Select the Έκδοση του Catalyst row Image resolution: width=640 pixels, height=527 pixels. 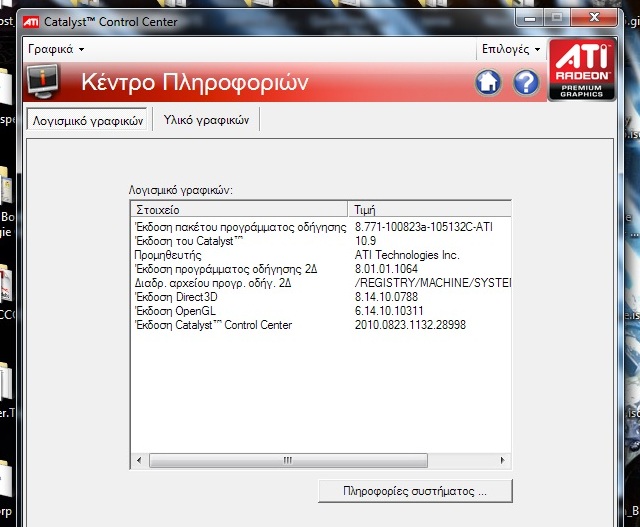pyautogui.click(x=321, y=241)
